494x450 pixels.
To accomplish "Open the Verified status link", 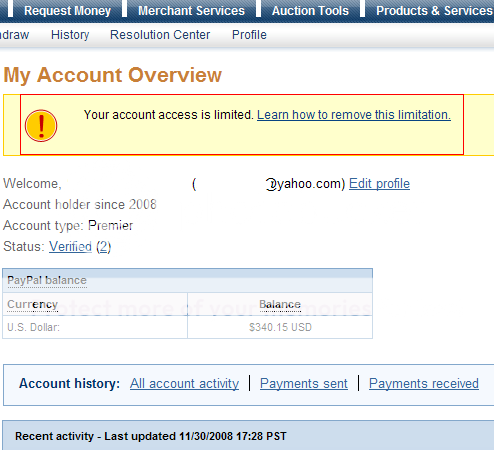I will pos(70,247).
